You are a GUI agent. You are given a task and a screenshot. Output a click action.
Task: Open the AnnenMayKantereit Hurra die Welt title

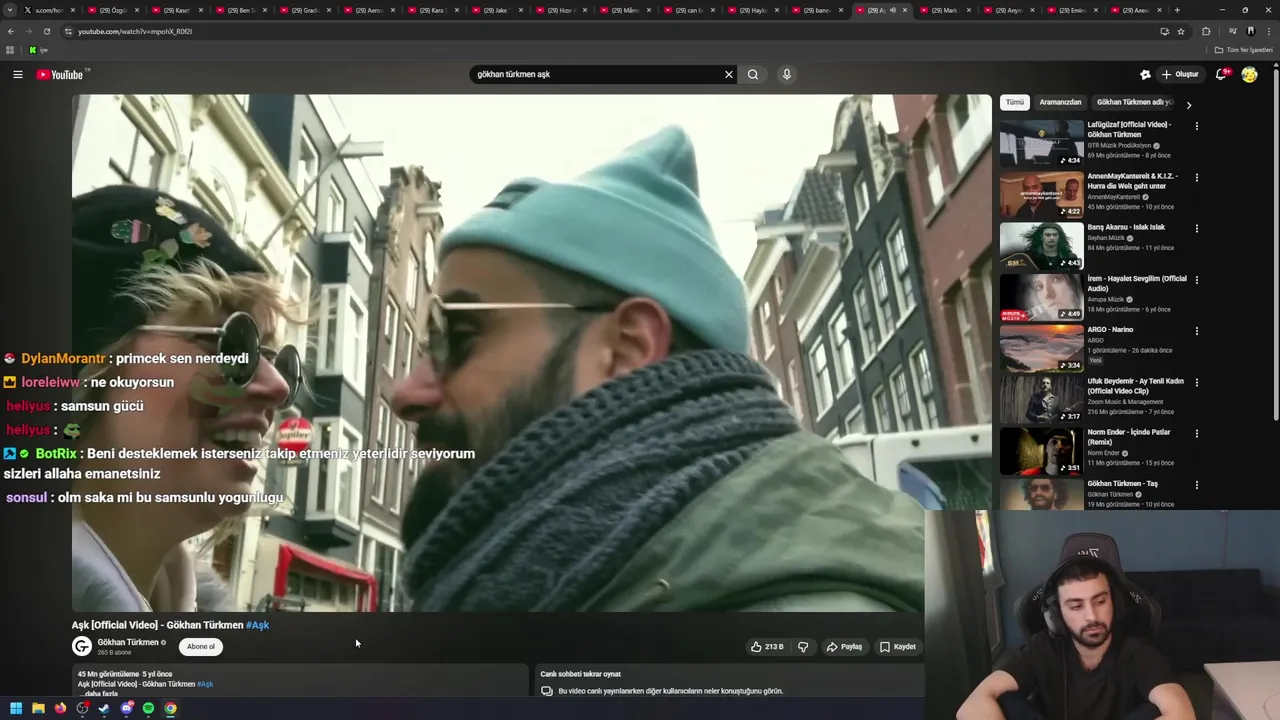pos(1132,181)
